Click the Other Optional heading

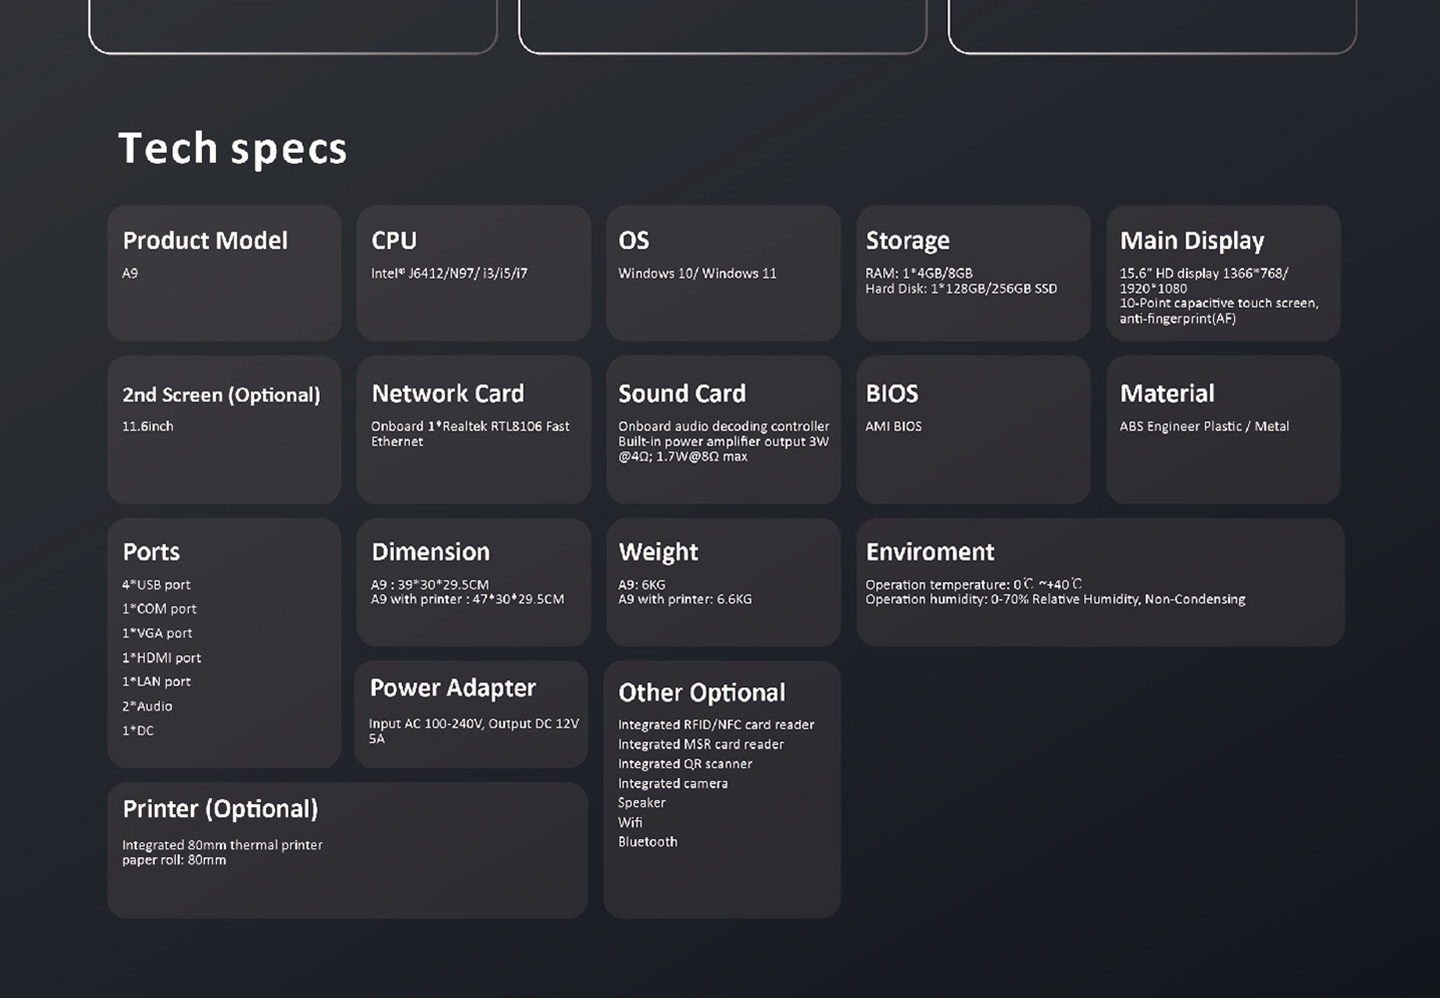pos(701,693)
